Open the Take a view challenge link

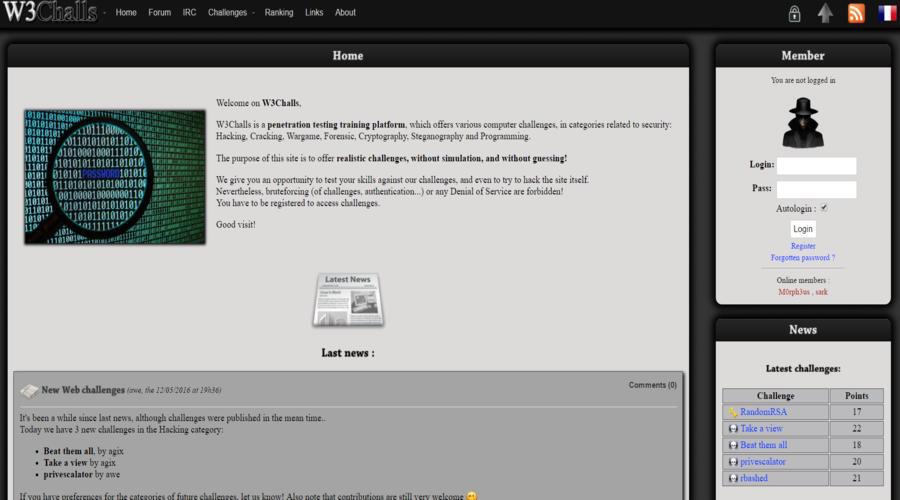[761, 429]
